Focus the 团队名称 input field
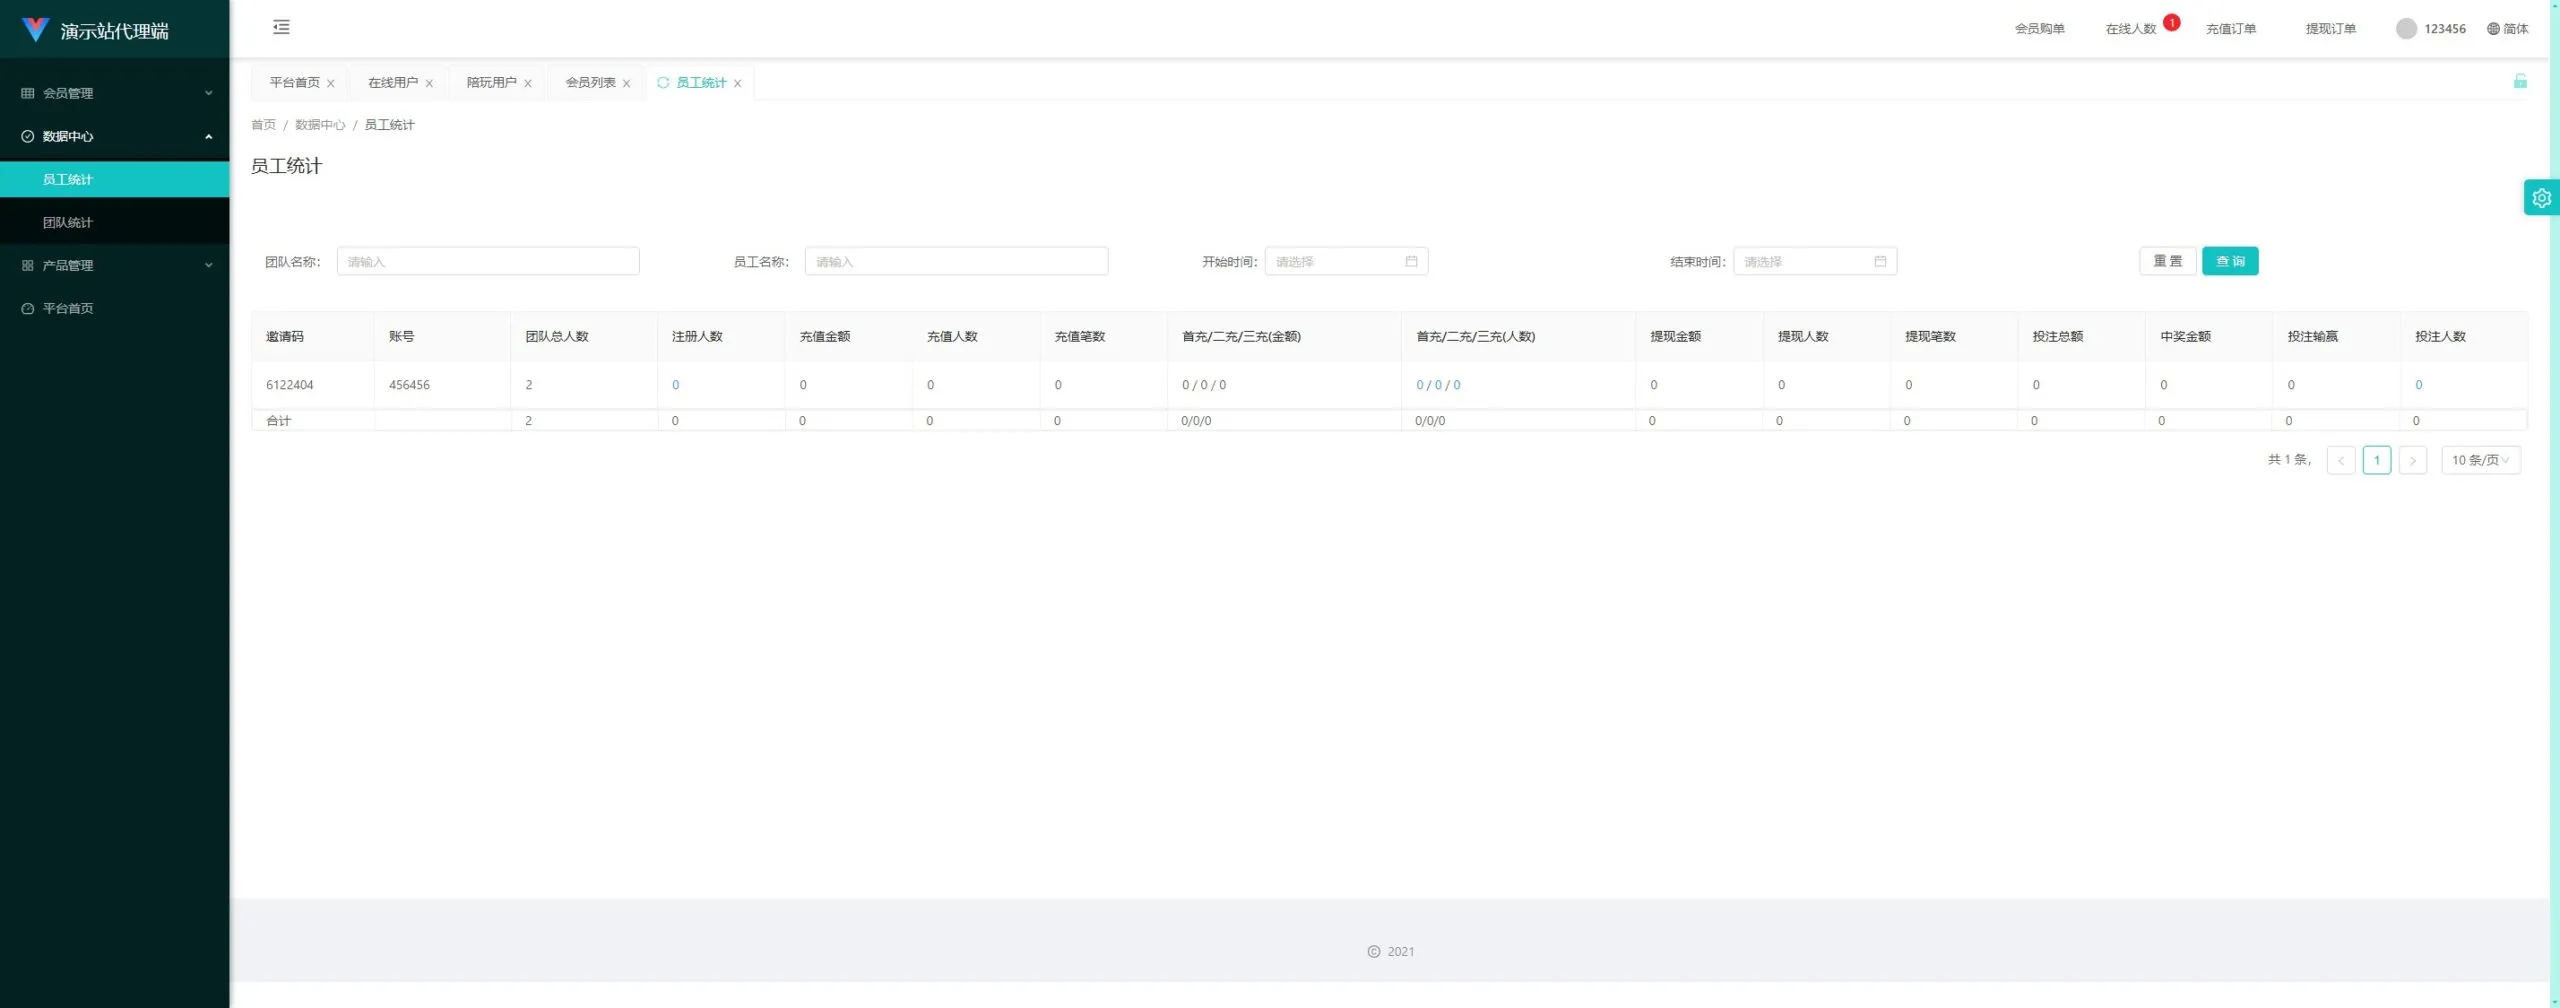 [x=488, y=261]
